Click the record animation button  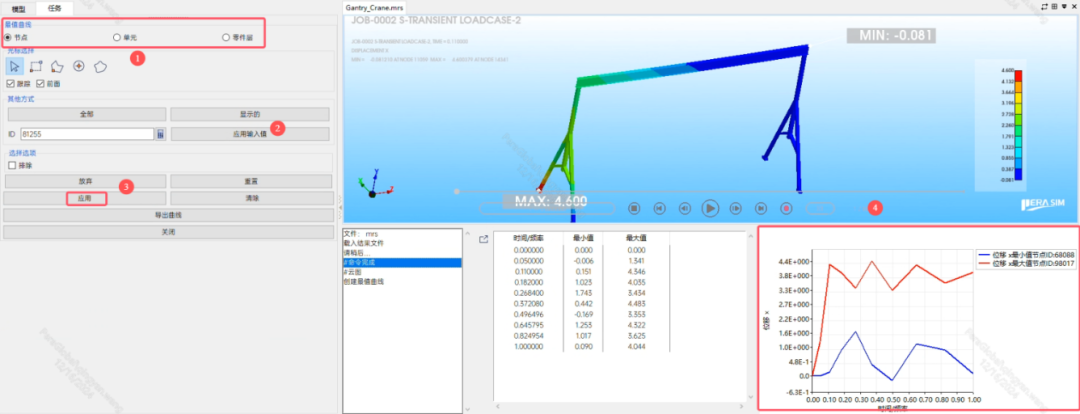pyautogui.click(x=787, y=208)
